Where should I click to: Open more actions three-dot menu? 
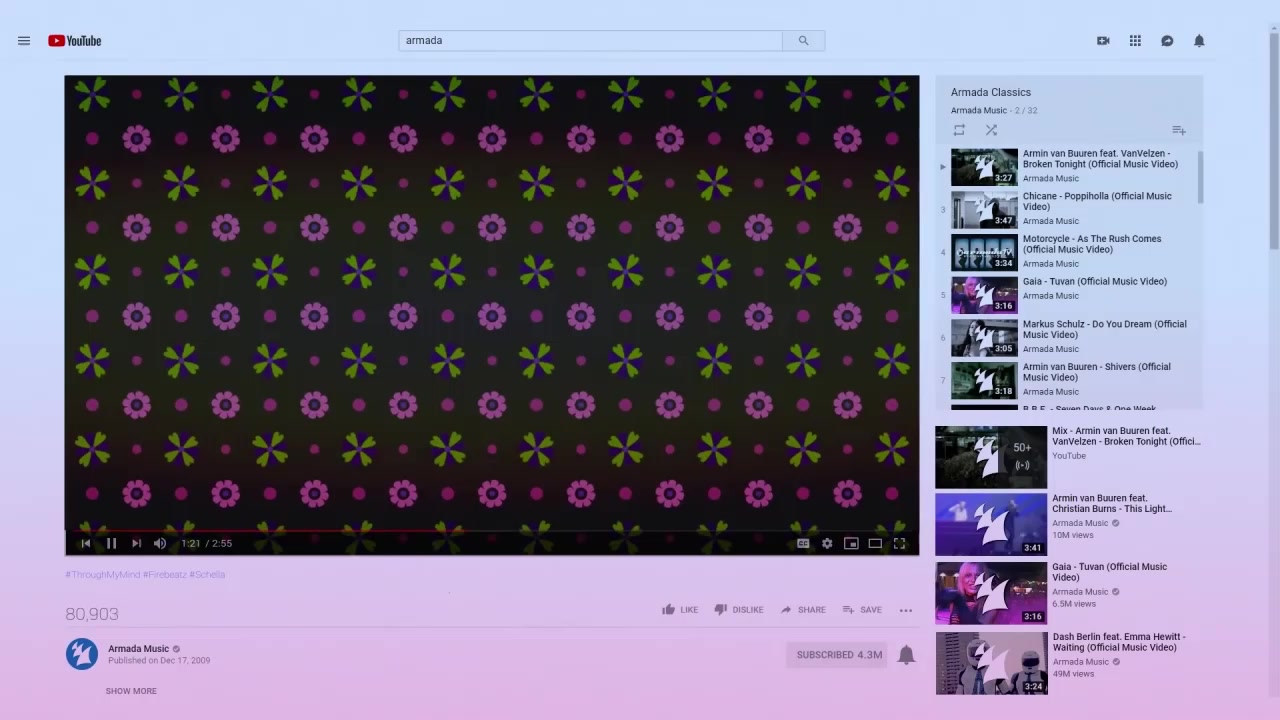click(x=906, y=610)
